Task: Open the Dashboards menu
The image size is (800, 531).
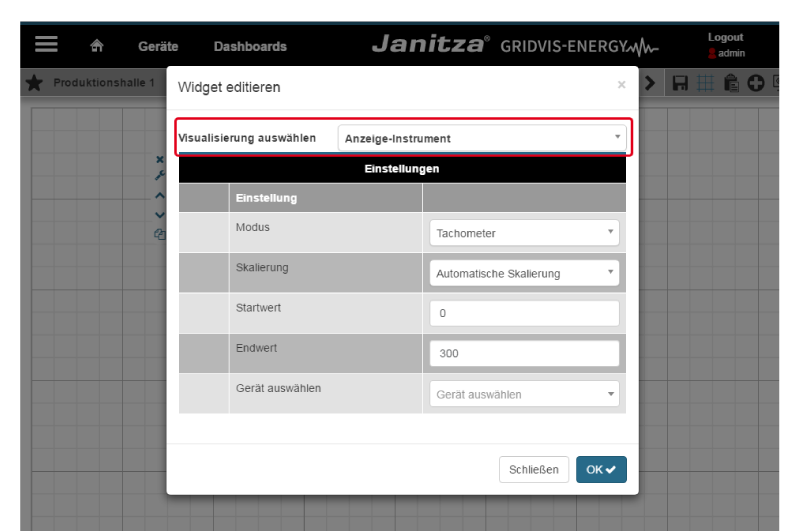Action: tap(250, 46)
